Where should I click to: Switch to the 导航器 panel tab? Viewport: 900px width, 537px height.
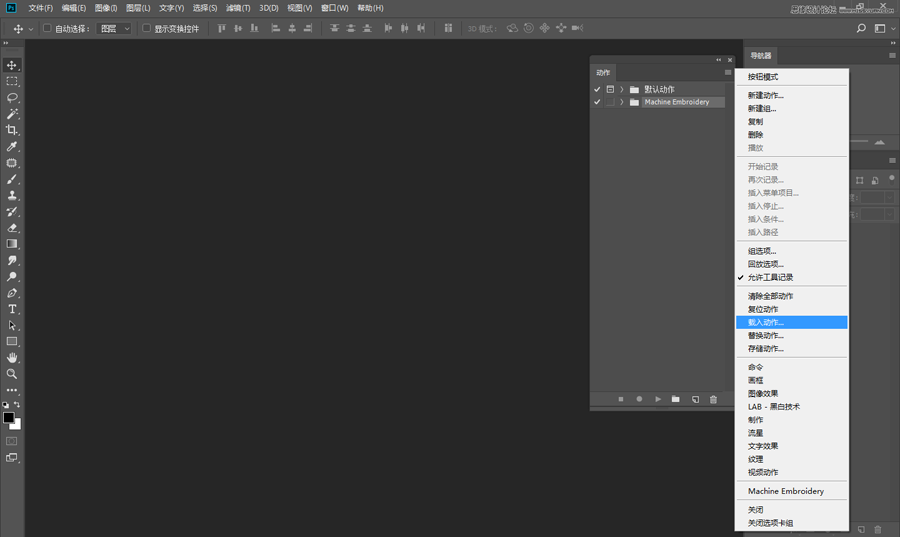pos(761,56)
